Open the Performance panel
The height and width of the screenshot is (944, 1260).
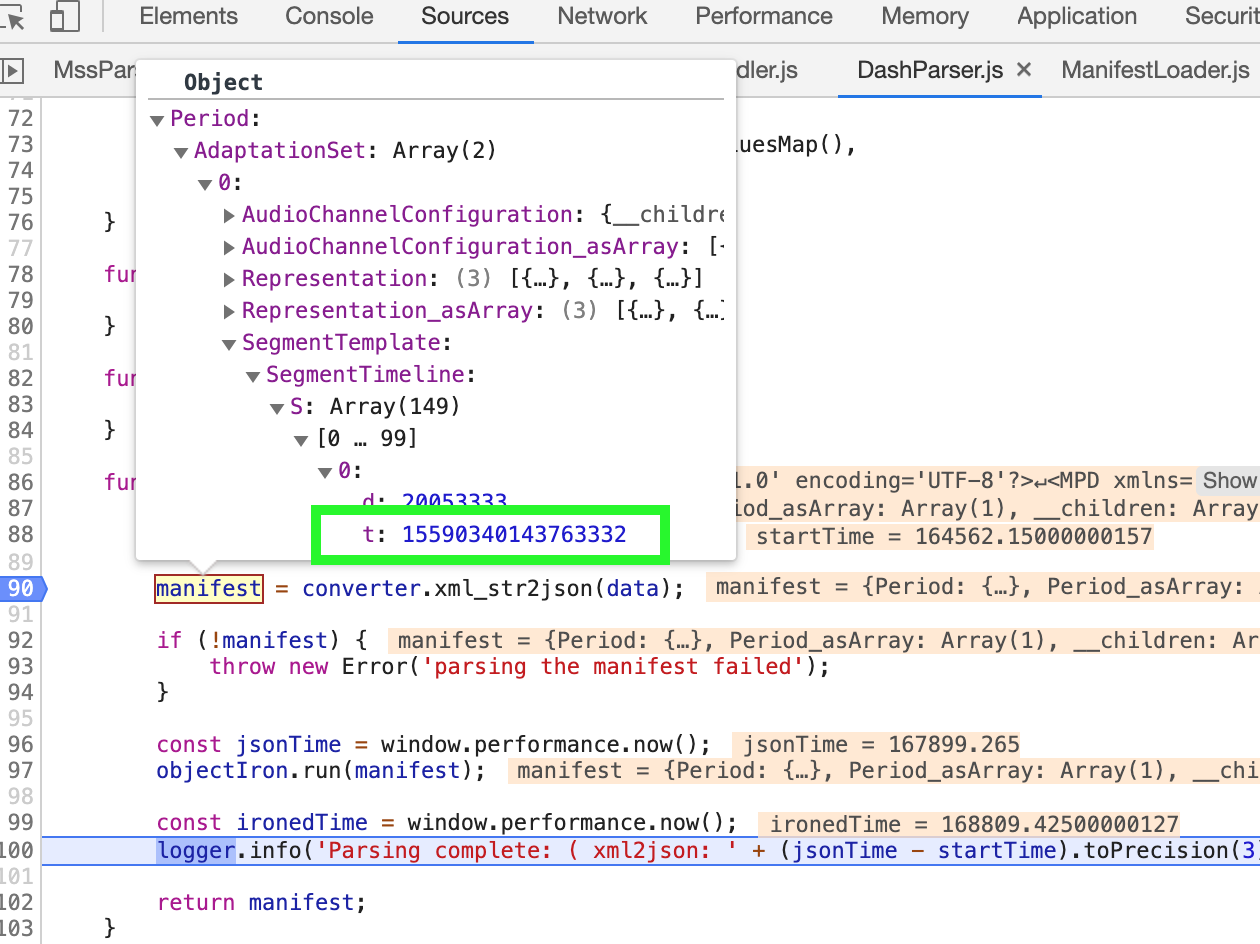tap(763, 17)
